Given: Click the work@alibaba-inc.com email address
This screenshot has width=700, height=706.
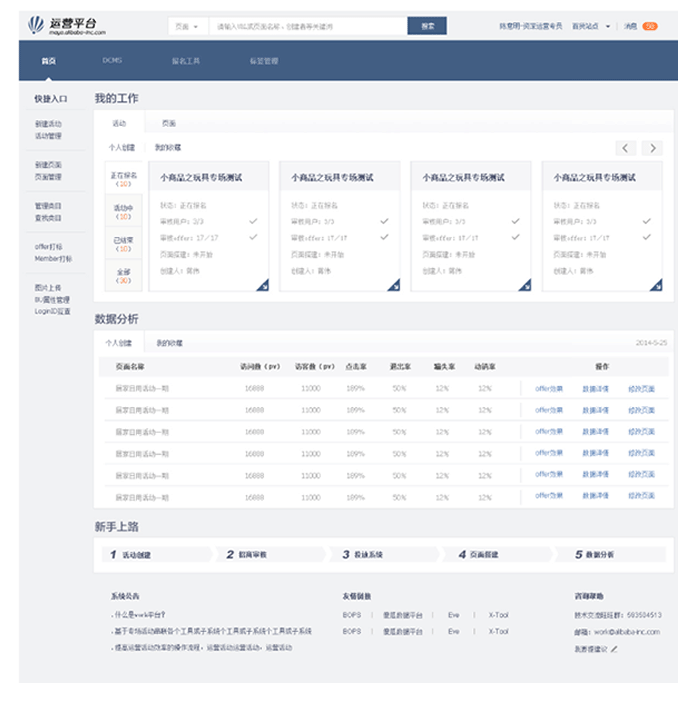Looking at the screenshot, I should click(627, 632).
